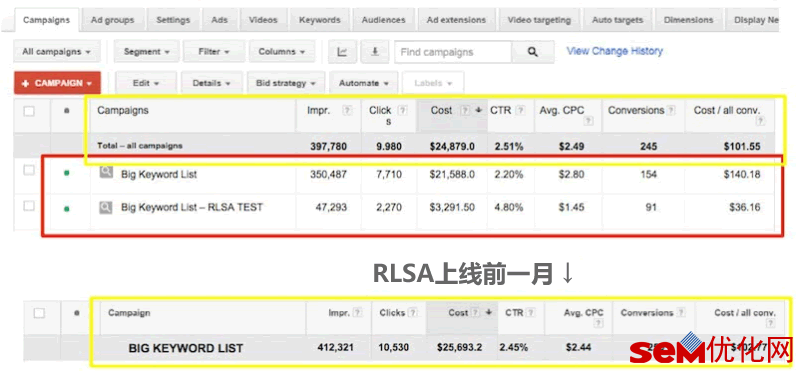Viewport: 798px width, 371px height.
Task: Click the $21,588.0 cost value
Action: [x=453, y=174]
